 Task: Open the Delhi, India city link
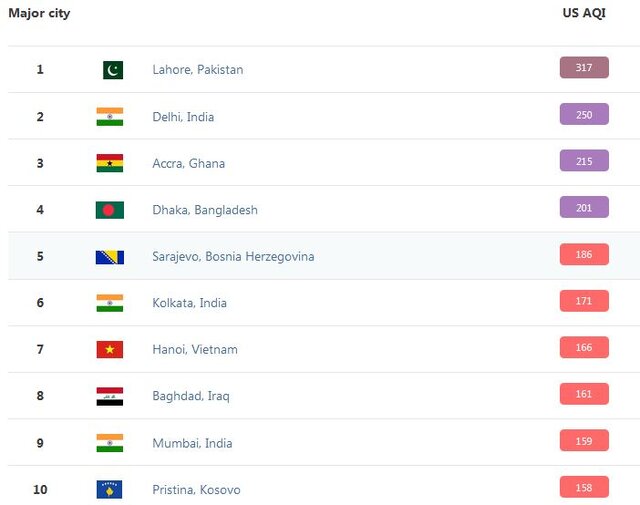183,117
